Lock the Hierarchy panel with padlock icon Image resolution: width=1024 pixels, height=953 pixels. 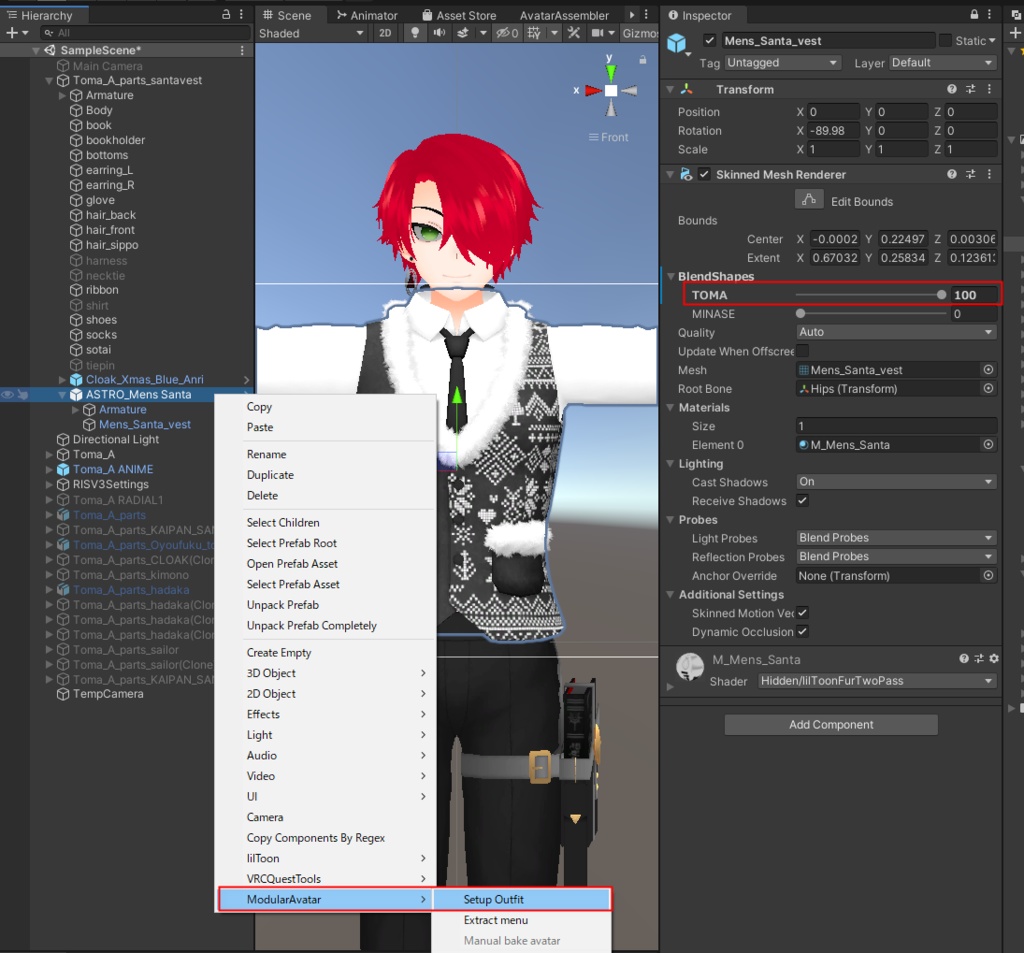click(x=226, y=15)
